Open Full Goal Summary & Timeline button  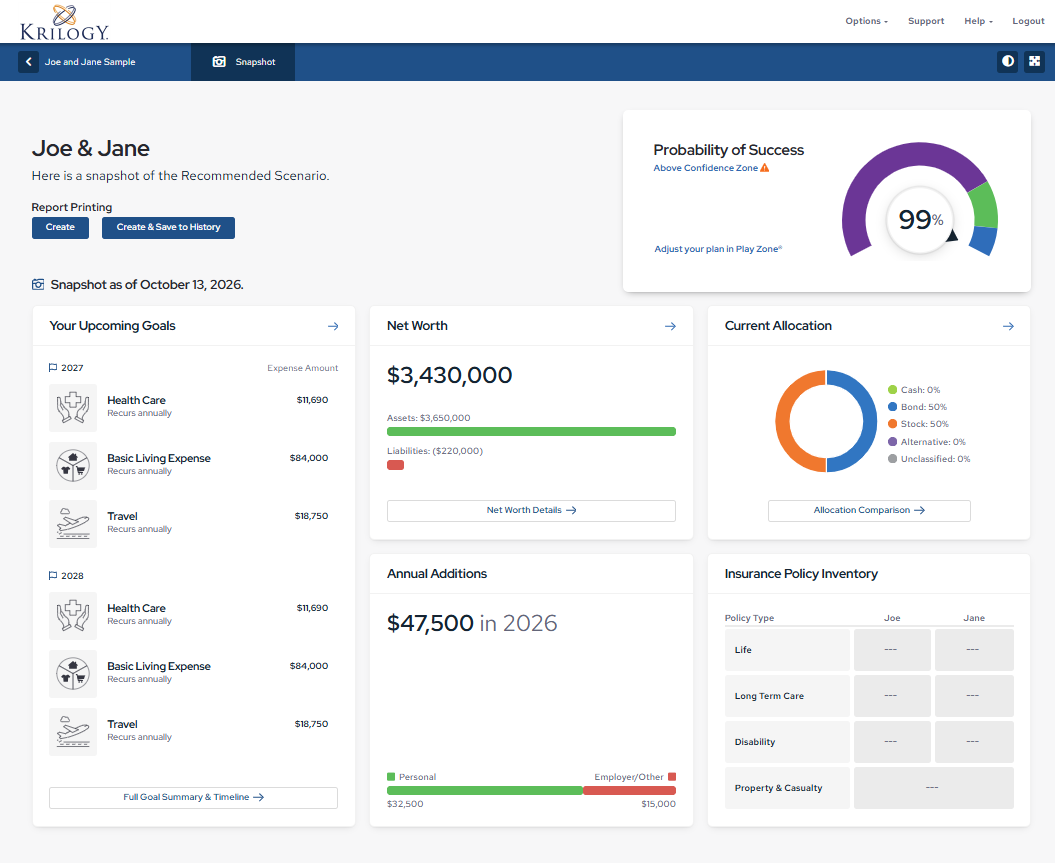[x=193, y=798]
